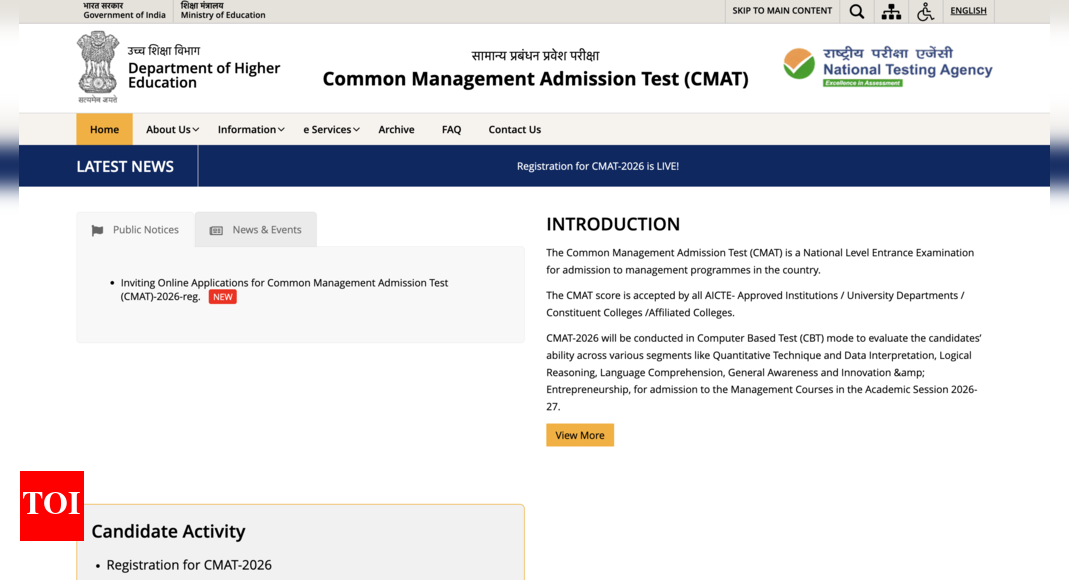
Task: Click the TOI logo badge
Action: [52, 505]
